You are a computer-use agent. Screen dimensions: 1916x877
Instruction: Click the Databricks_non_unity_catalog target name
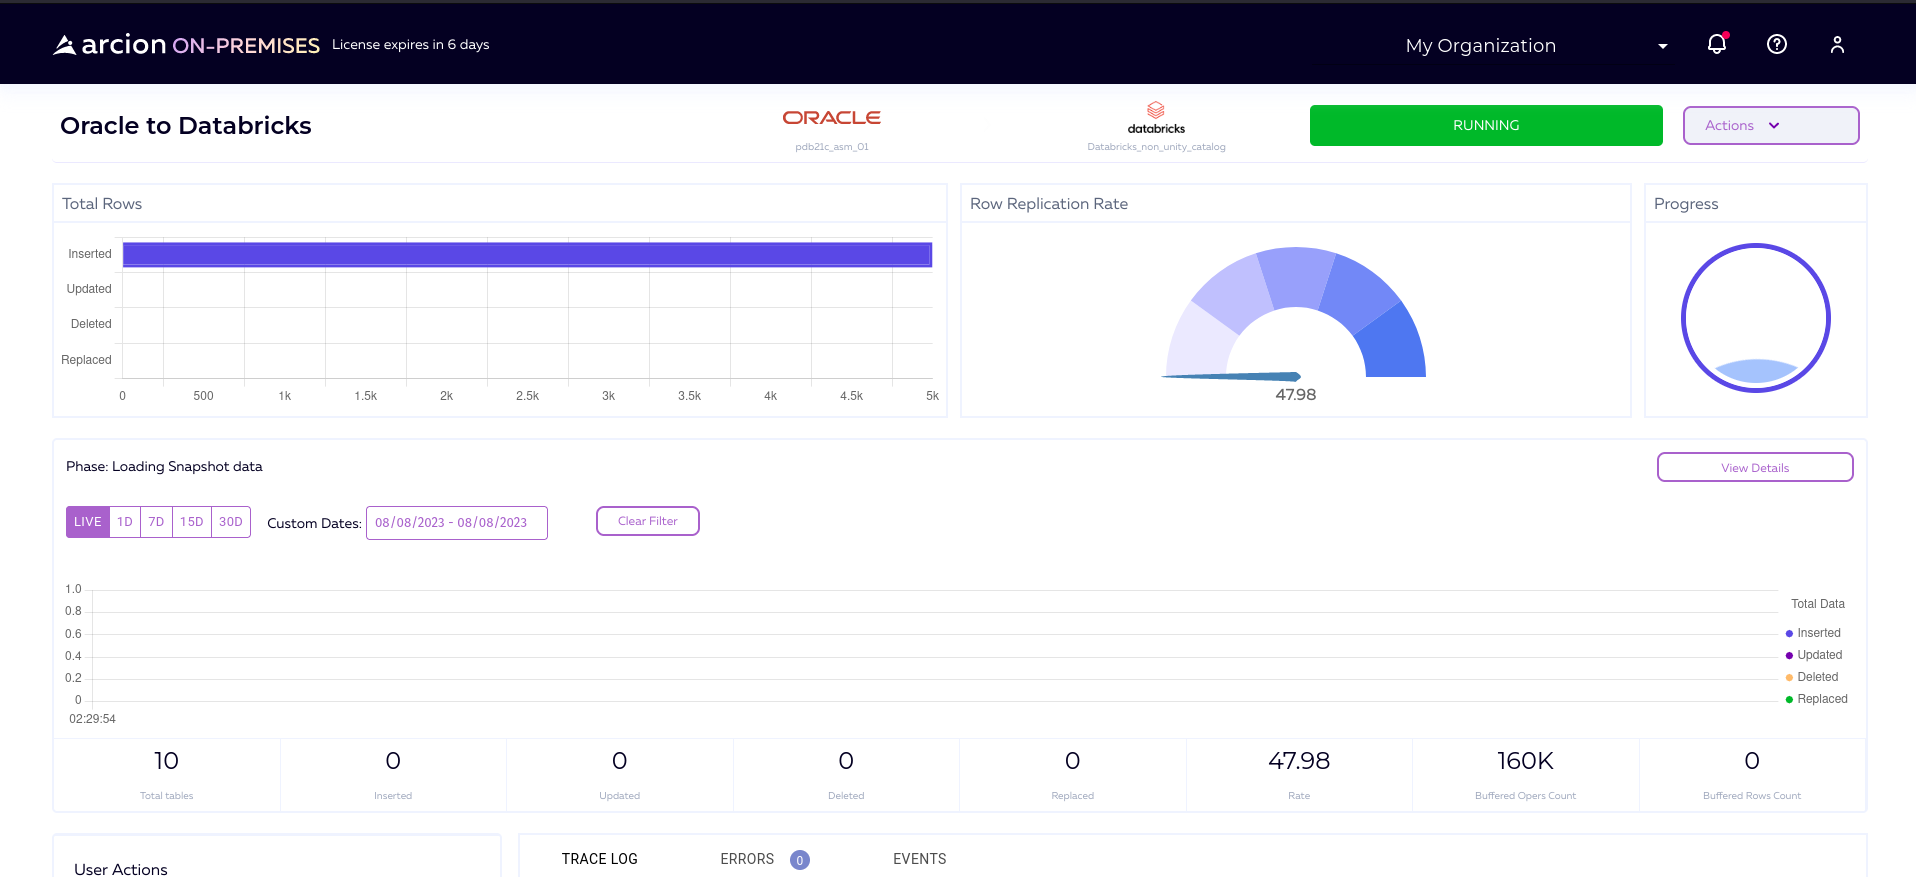(x=1156, y=147)
